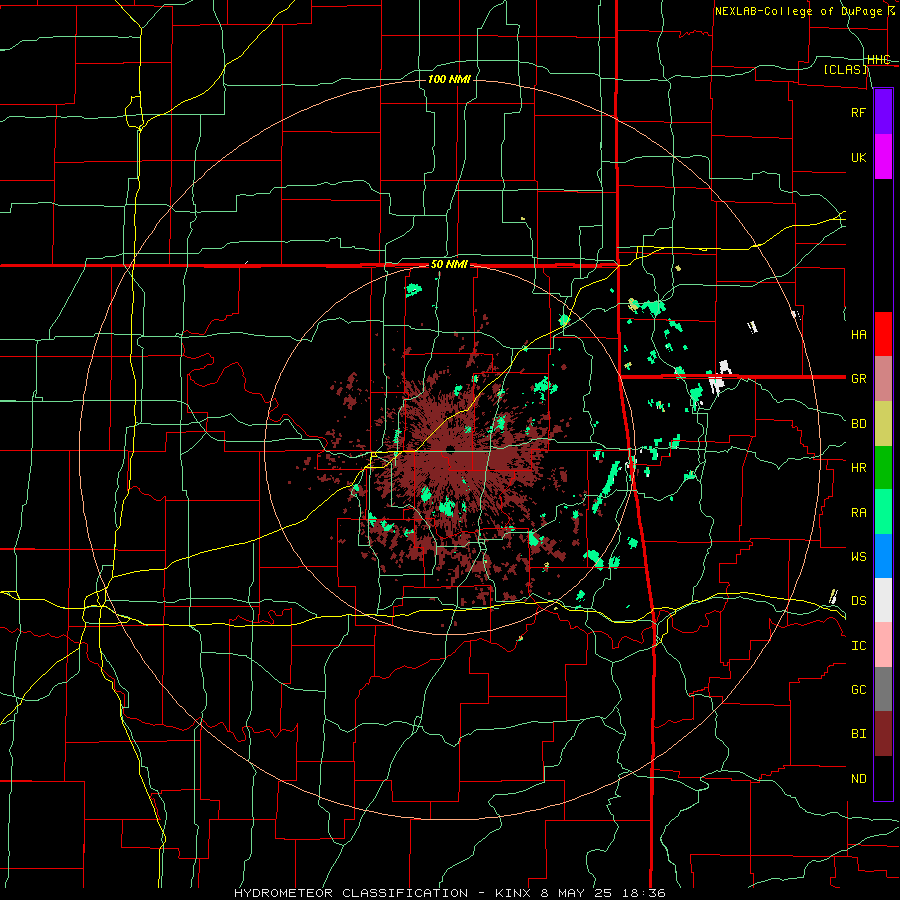Click the "GR" legend label

(x=858, y=379)
